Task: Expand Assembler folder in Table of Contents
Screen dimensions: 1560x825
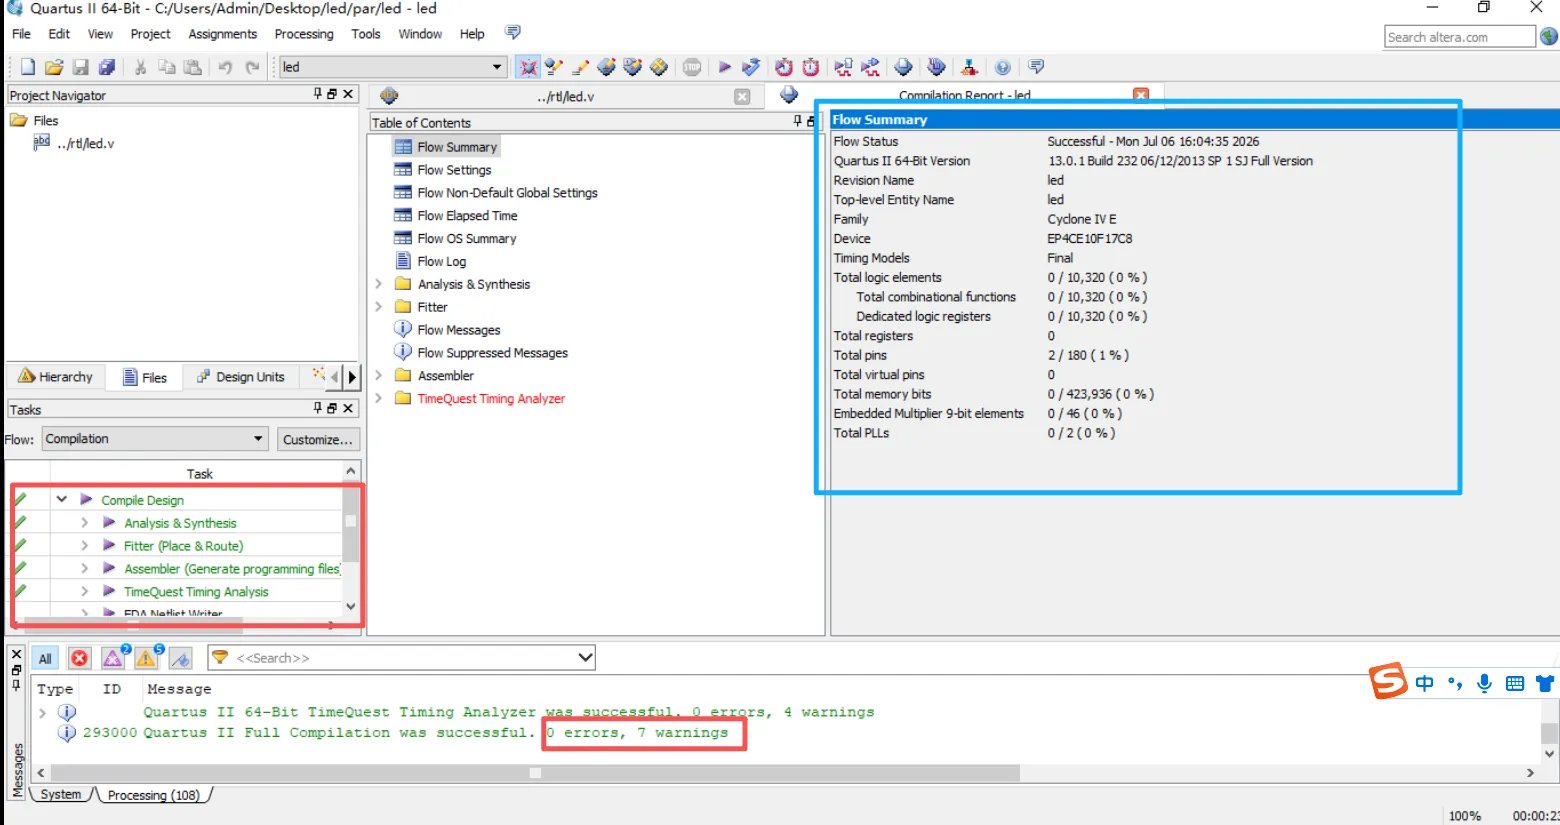Action: (x=379, y=375)
